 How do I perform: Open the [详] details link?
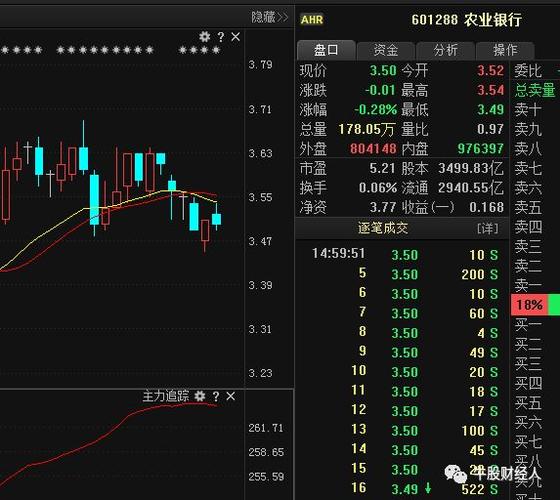[x=488, y=228]
